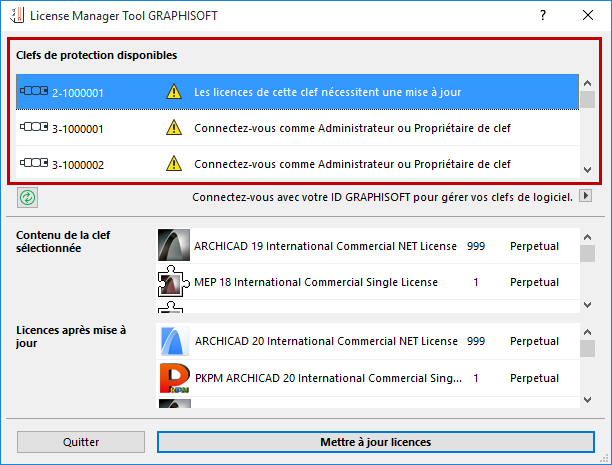
Task: Click the 3-1000001 row's 'Connectez-vous comme Administrateur' message
Action: tap(352, 128)
